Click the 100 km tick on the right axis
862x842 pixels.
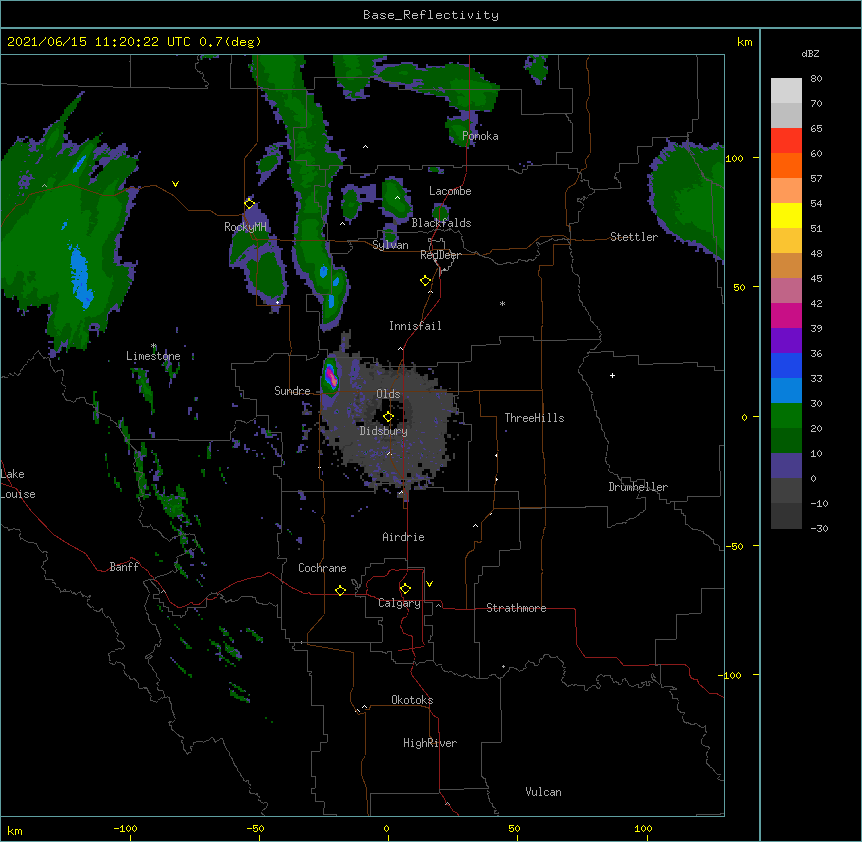[x=734, y=158]
